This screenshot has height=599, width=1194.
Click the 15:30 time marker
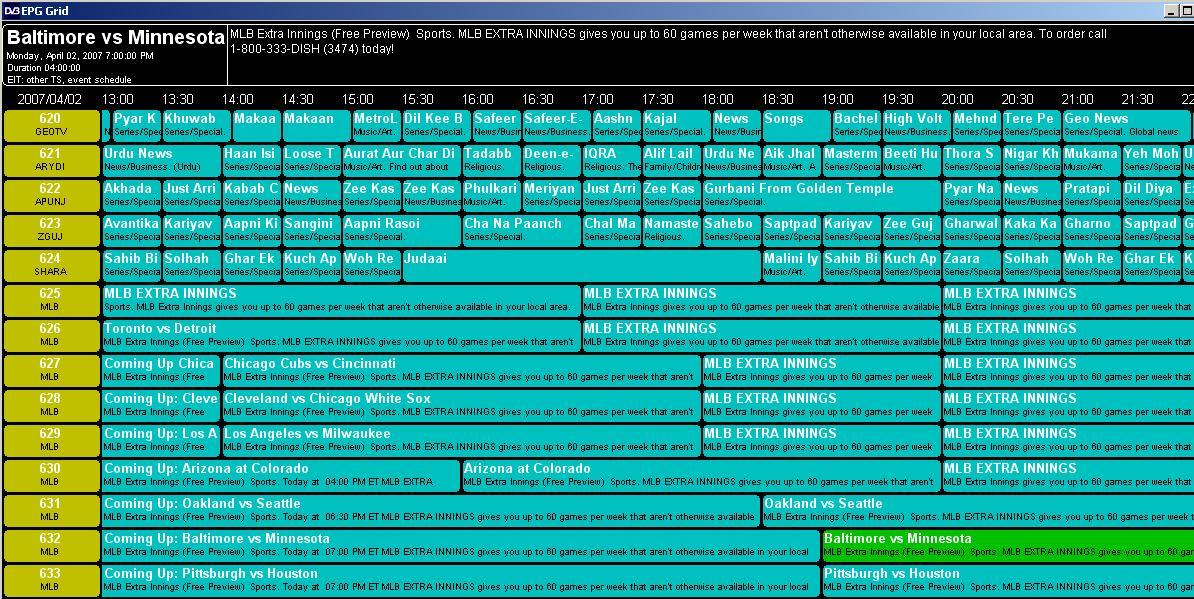point(417,99)
